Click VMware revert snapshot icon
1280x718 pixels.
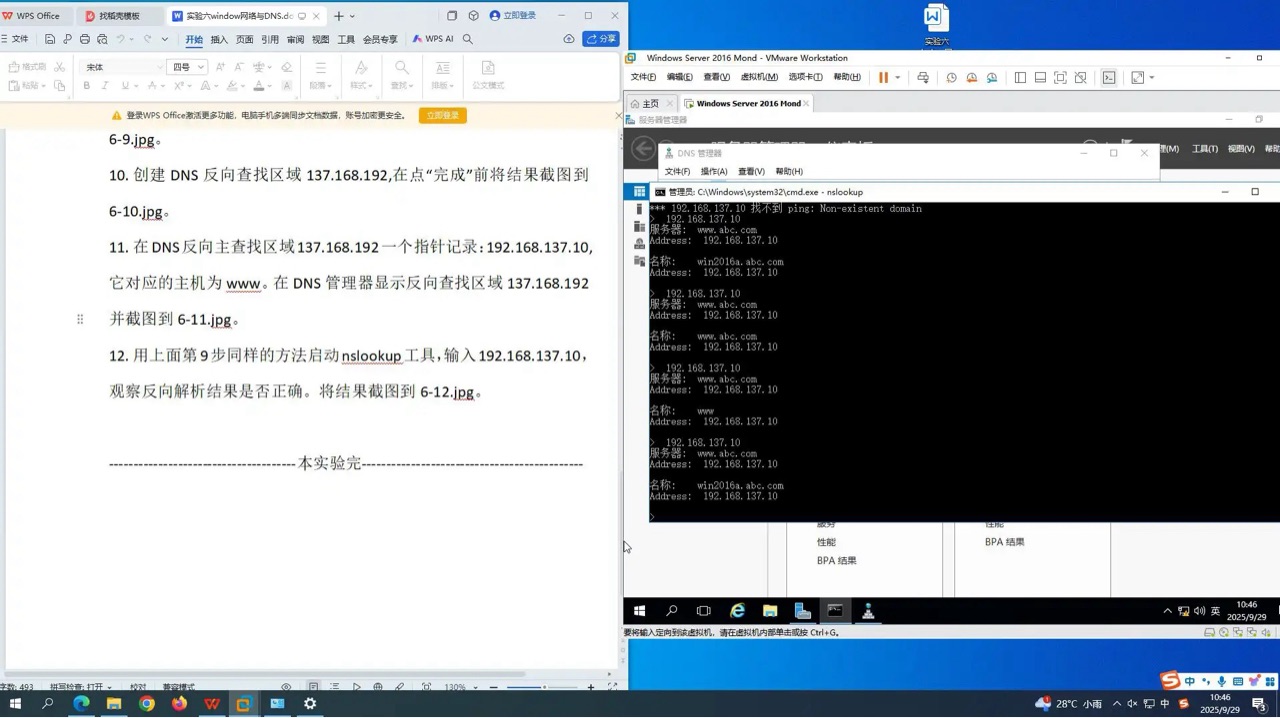971,77
